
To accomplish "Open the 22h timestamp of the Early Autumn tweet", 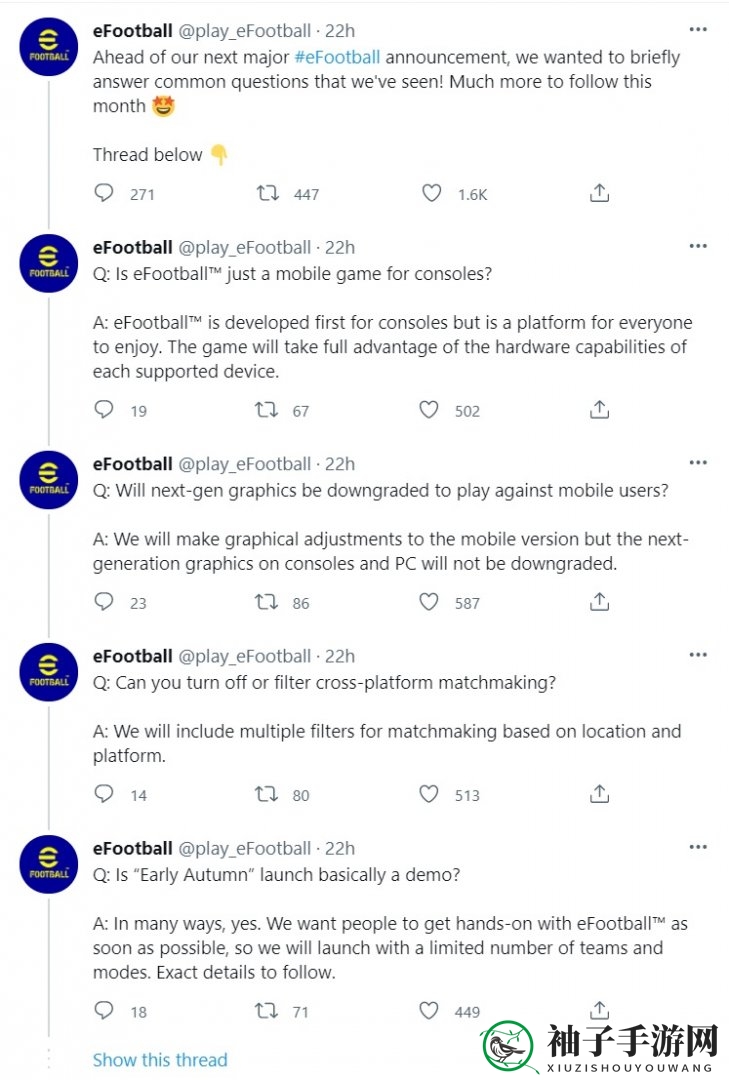I will (340, 849).
